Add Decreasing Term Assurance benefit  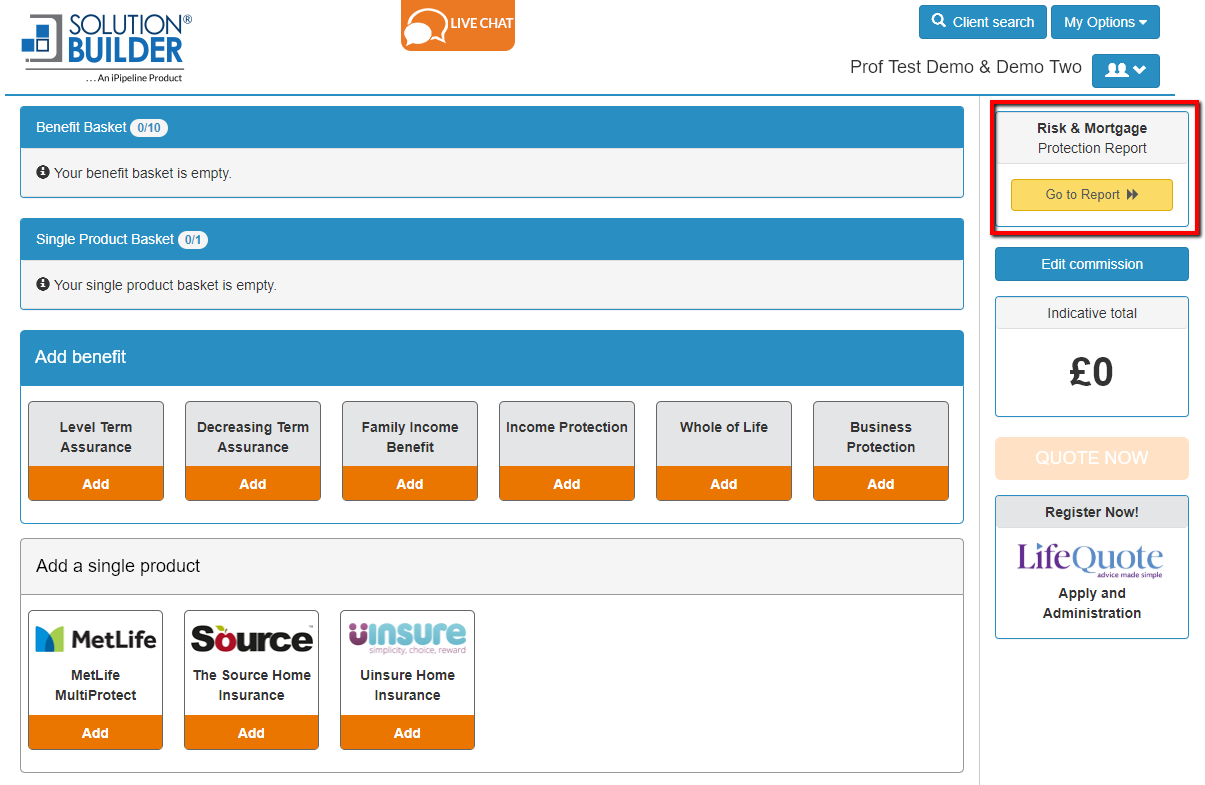253,484
